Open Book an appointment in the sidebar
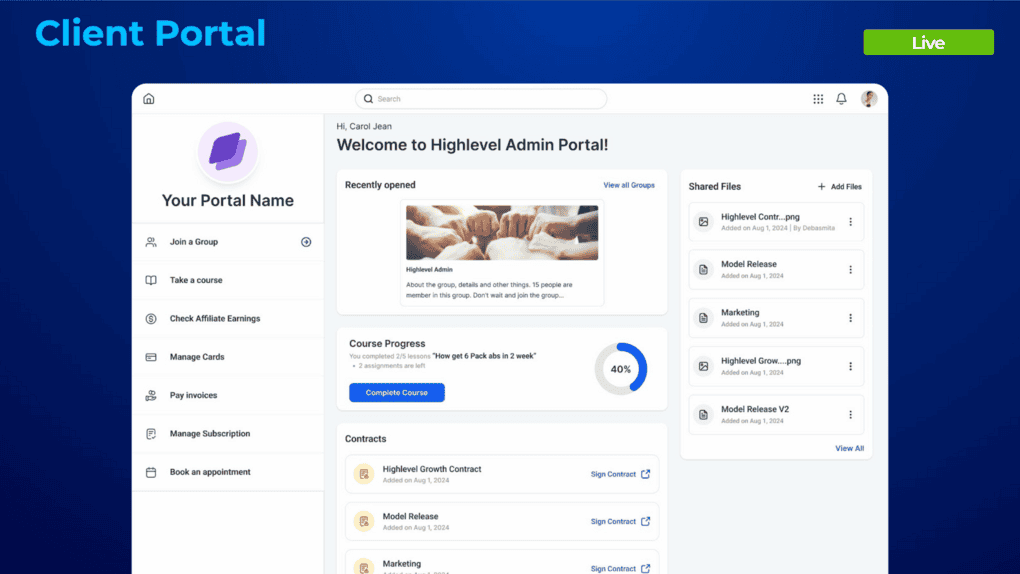 point(228,472)
